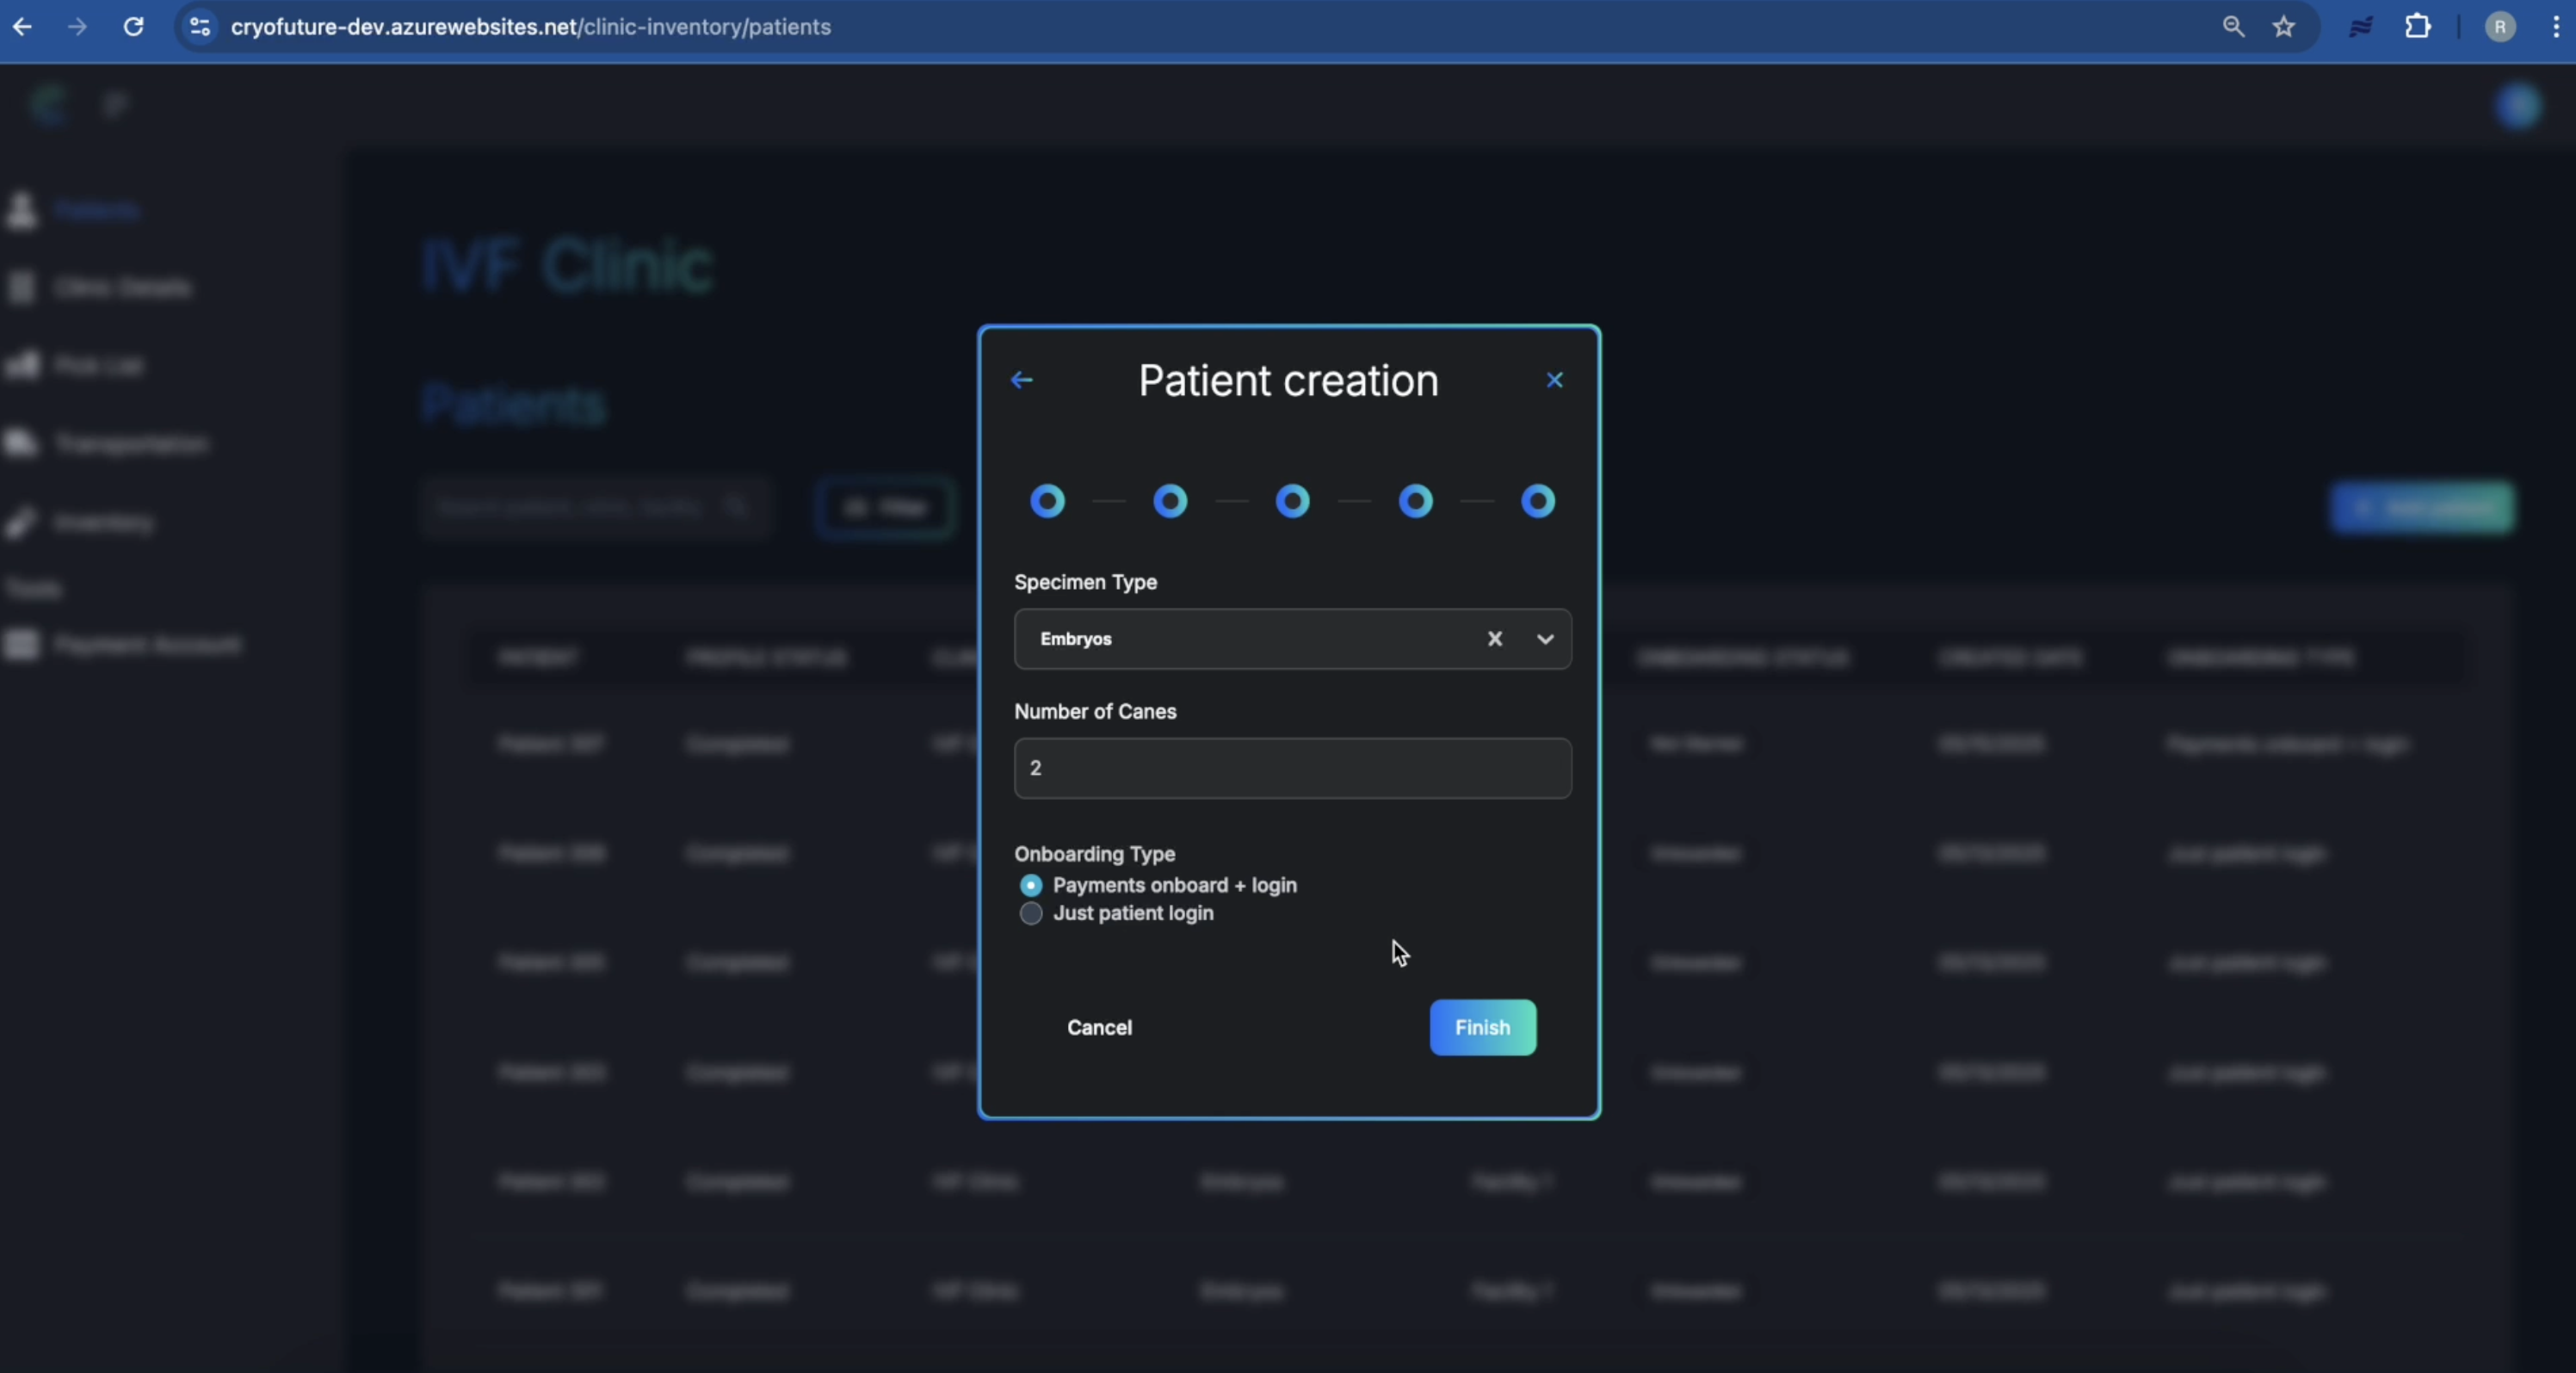Close the Patient creation dialog with the X icon
The image size is (2576, 1373).
click(x=1554, y=380)
